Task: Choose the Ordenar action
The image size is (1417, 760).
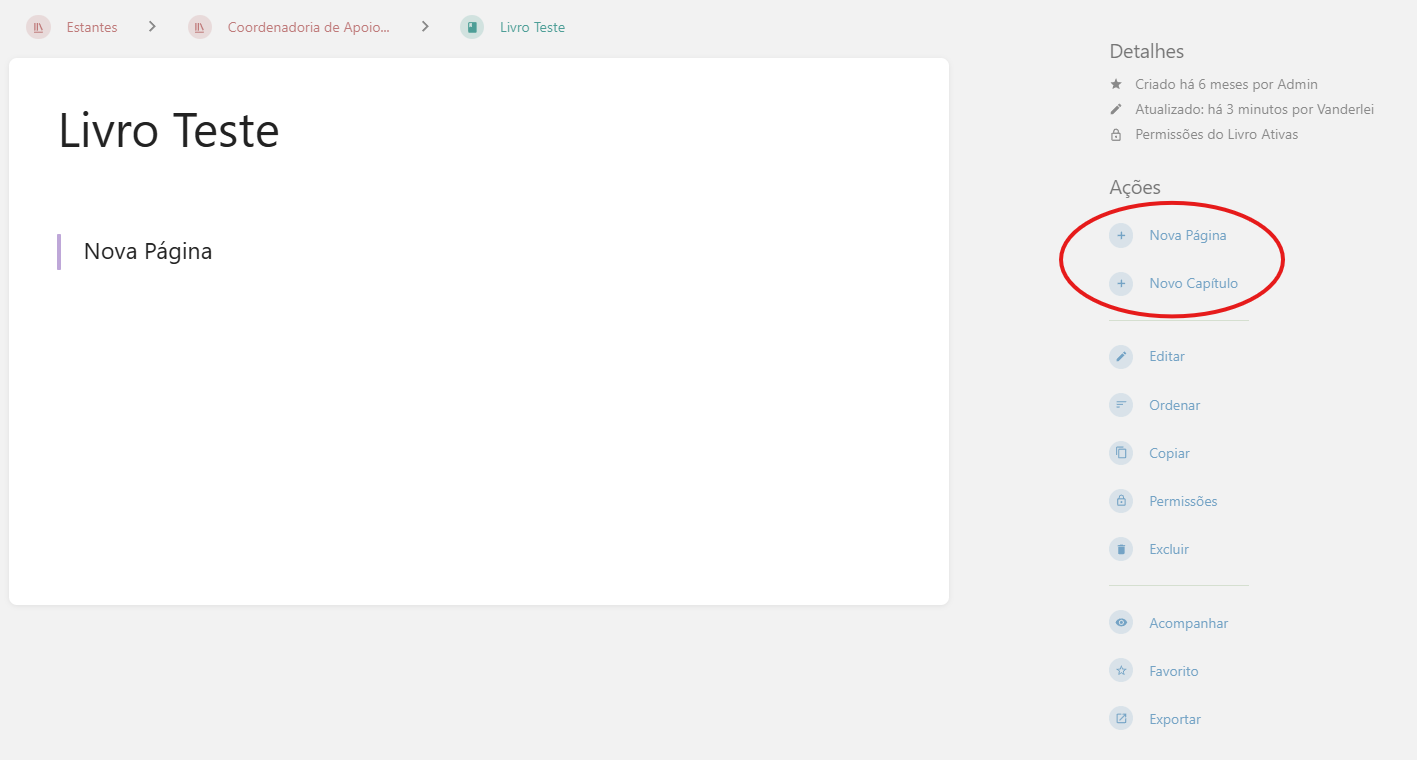Action: pos(1174,405)
